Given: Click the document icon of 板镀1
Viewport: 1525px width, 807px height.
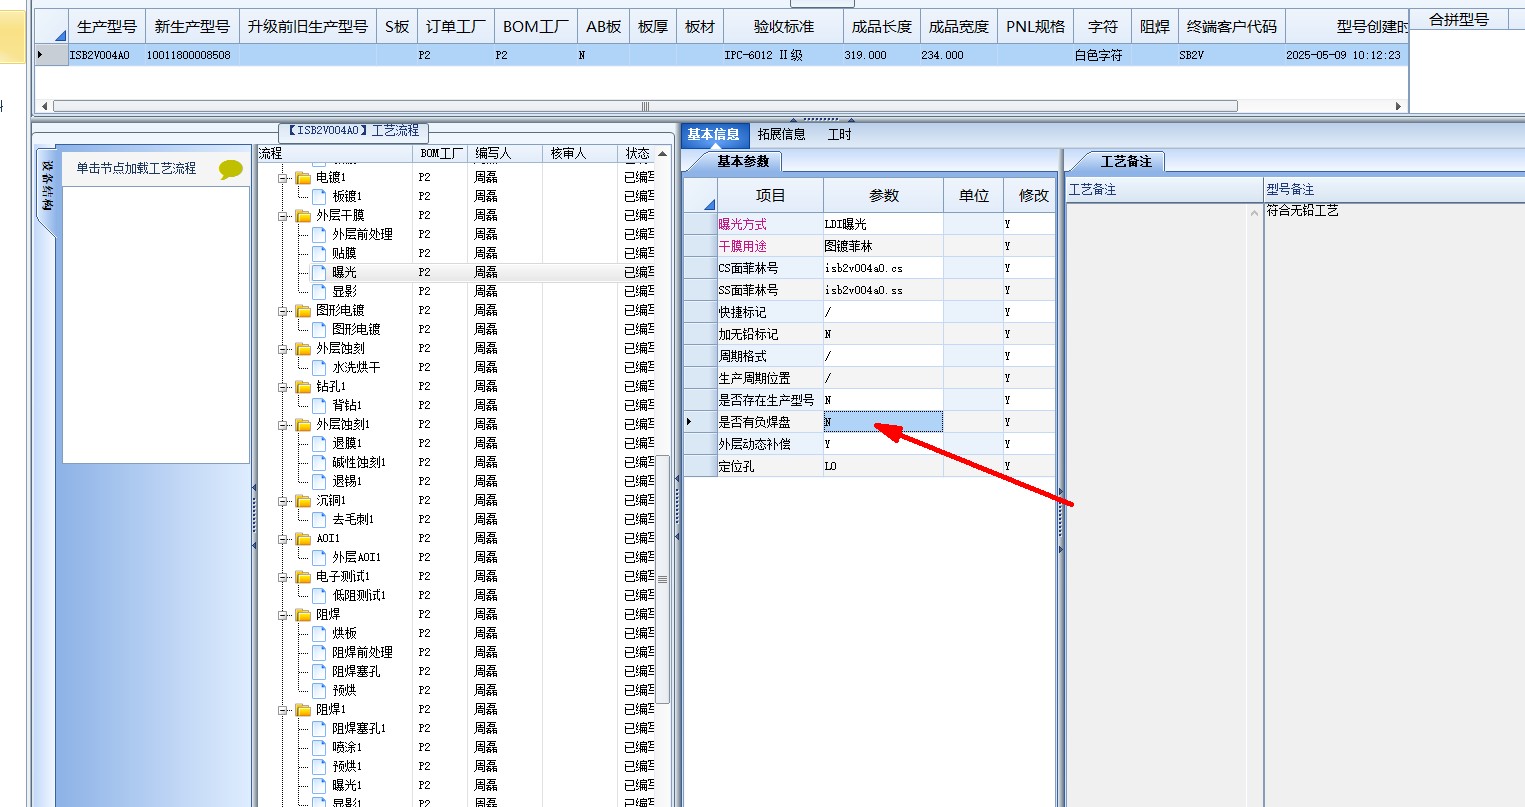Looking at the screenshot, I should [x=319, y=196].
